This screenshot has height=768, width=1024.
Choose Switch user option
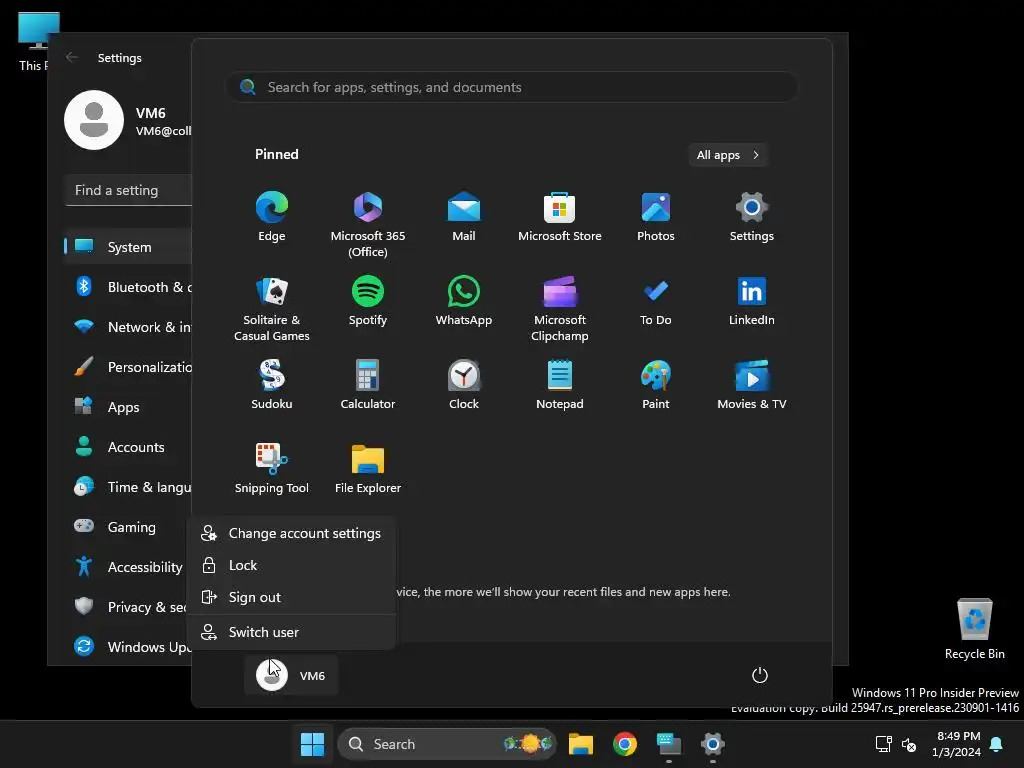(x=291, y=632)
